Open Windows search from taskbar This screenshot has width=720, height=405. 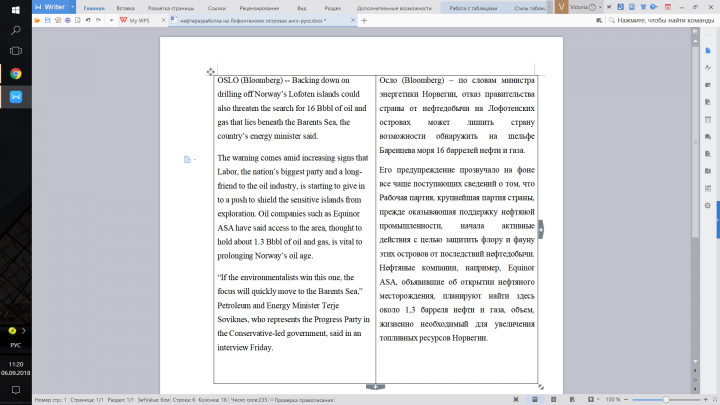click(16, 30)
